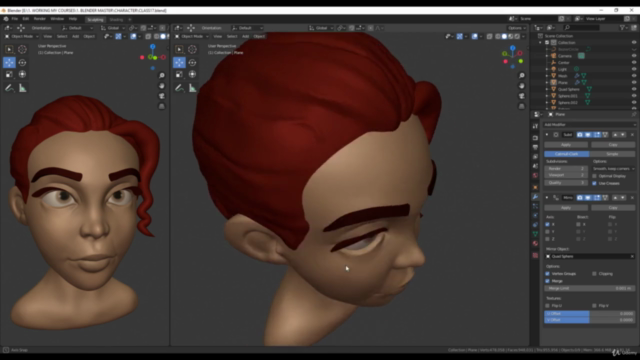
Task: Select the Select Box tool in right viewport
Action: pyautogui.click(x=179, y=49)
